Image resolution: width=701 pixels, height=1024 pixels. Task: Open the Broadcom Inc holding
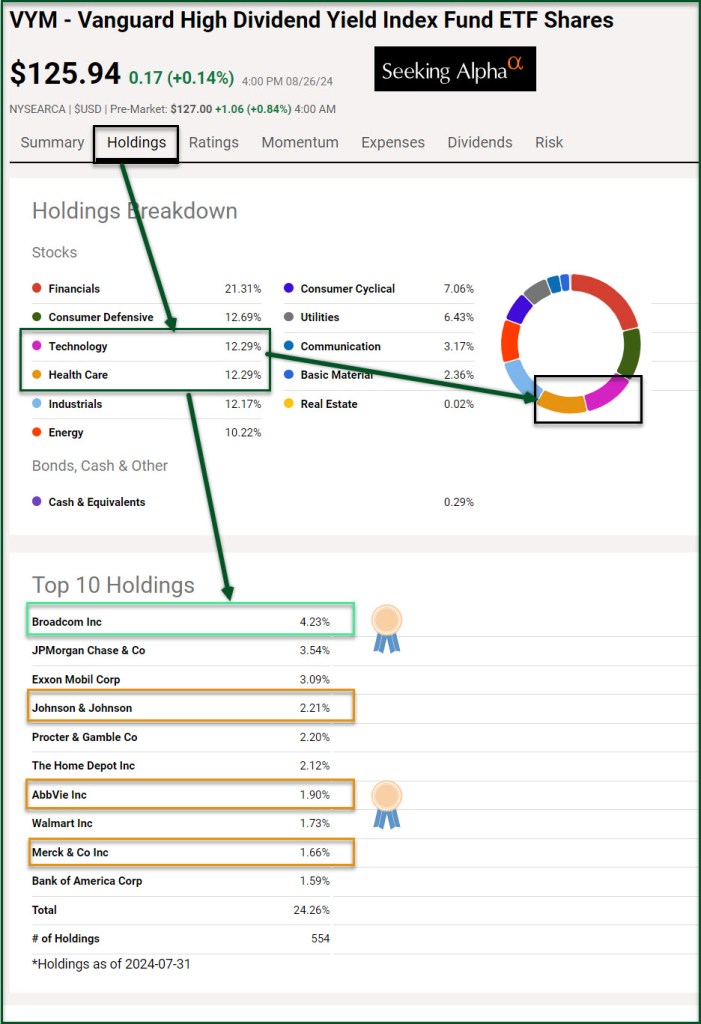click(67, 622)
